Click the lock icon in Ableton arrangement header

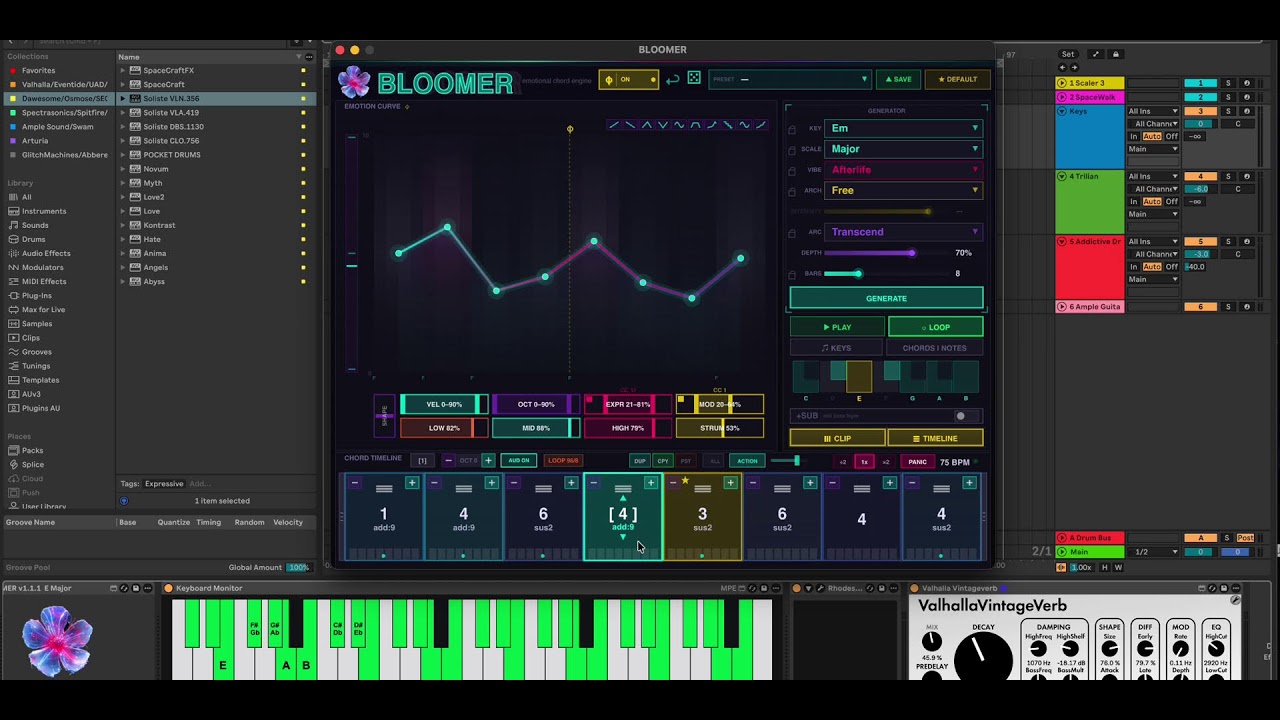(1116, 54)
